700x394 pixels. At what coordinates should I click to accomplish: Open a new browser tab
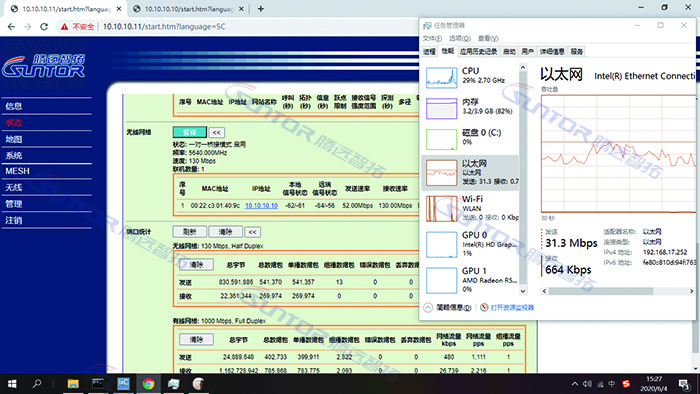tap(261, 8)
